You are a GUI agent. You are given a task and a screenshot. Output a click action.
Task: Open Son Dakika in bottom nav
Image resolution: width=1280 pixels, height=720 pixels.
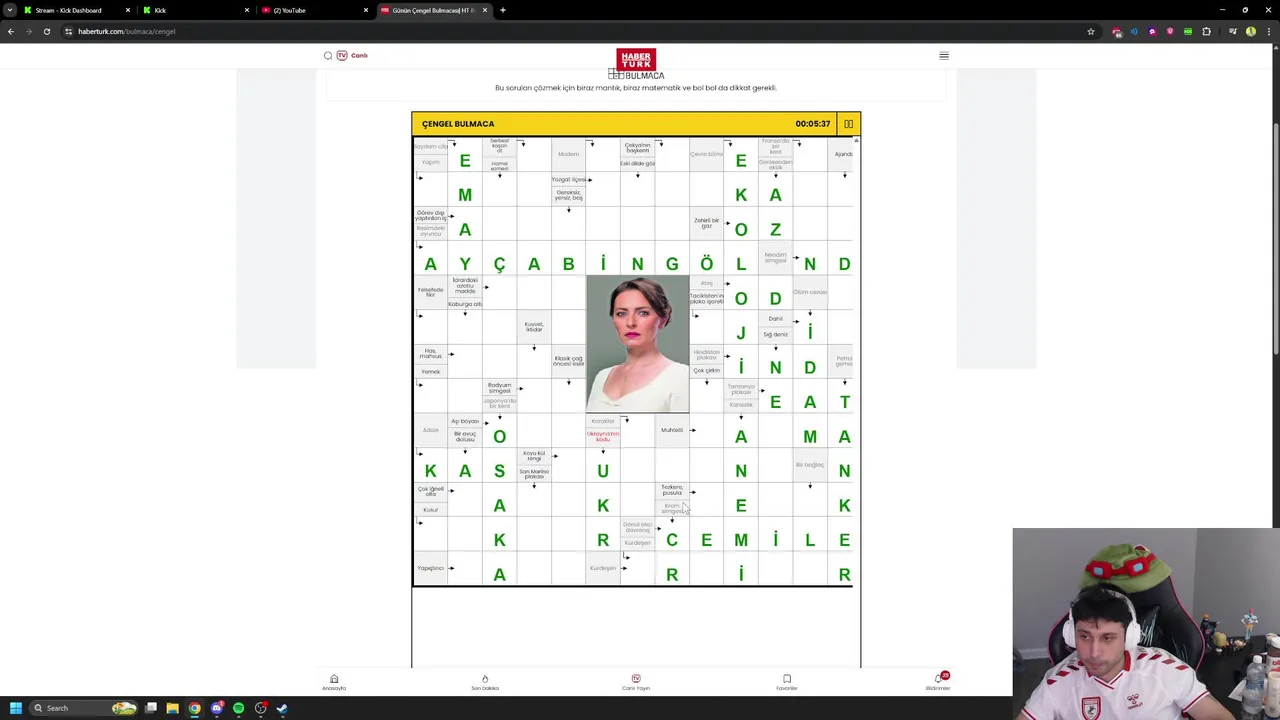coord(485,682)
